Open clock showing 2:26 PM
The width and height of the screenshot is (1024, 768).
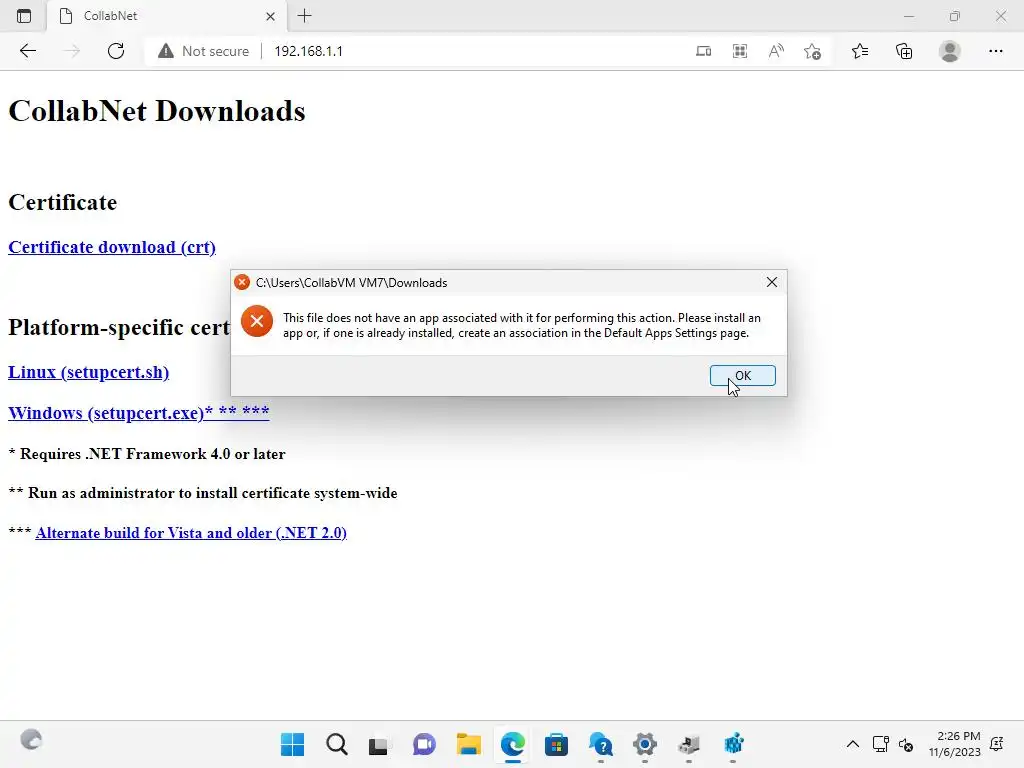click(x=955, y=744)
